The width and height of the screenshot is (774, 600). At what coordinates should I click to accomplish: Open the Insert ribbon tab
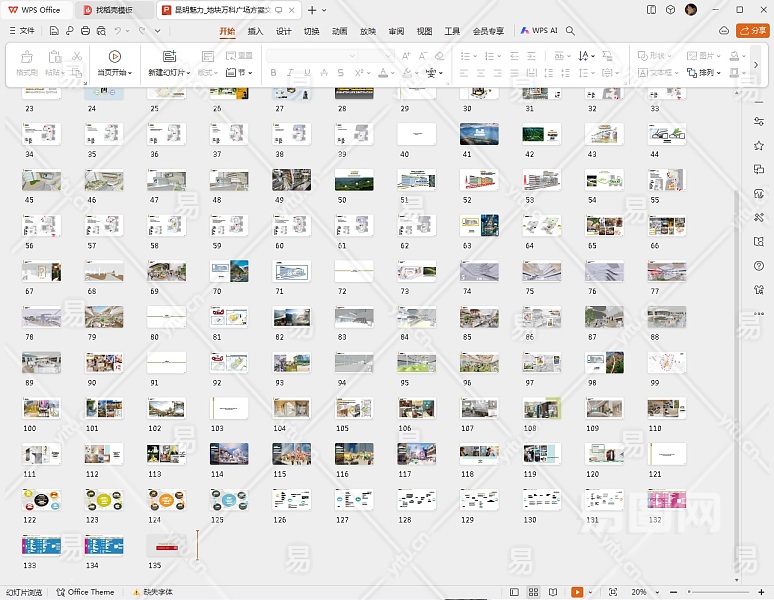[x=255, y=31]
